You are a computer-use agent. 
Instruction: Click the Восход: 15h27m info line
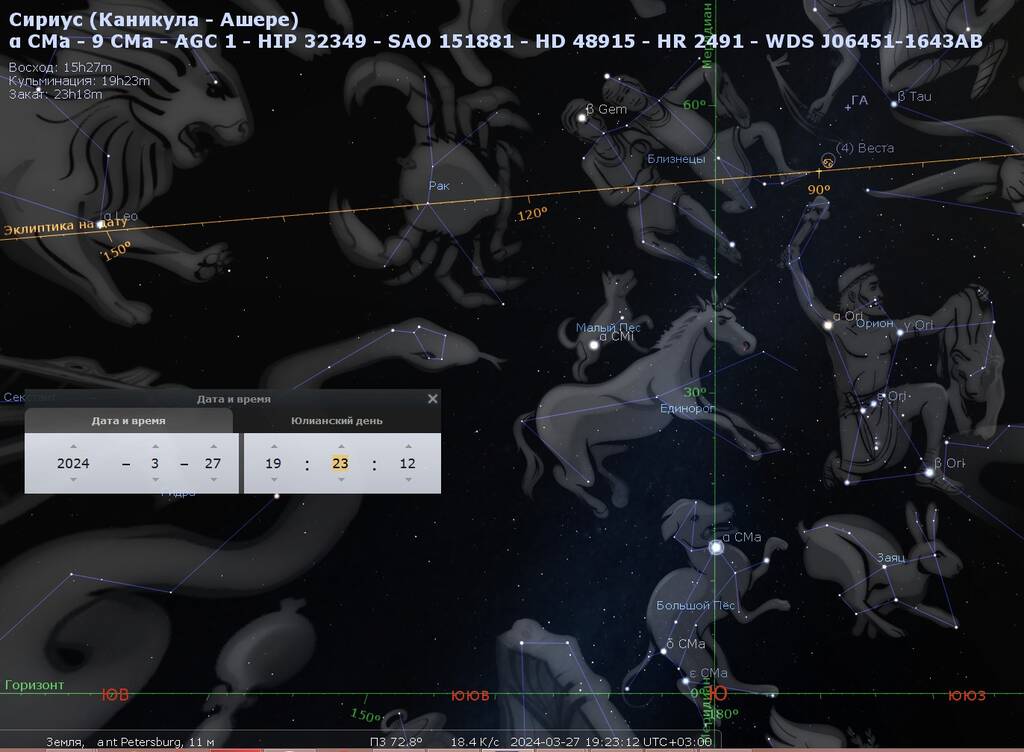tap(60, 67)
